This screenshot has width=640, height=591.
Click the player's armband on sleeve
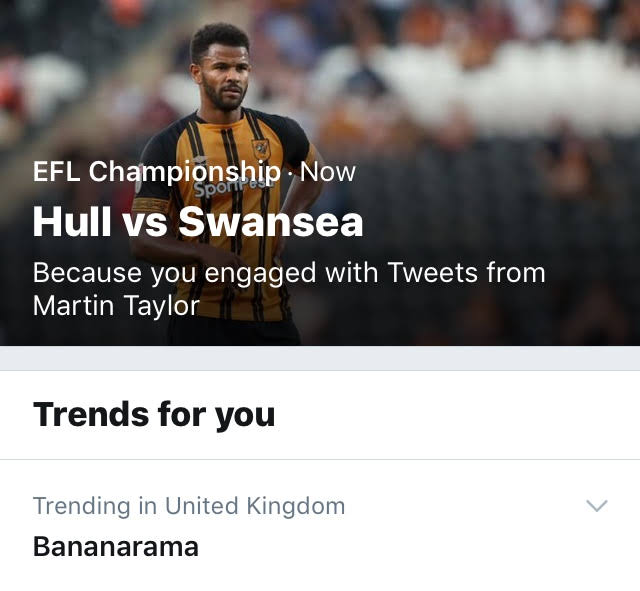click(x=150, y=206)
